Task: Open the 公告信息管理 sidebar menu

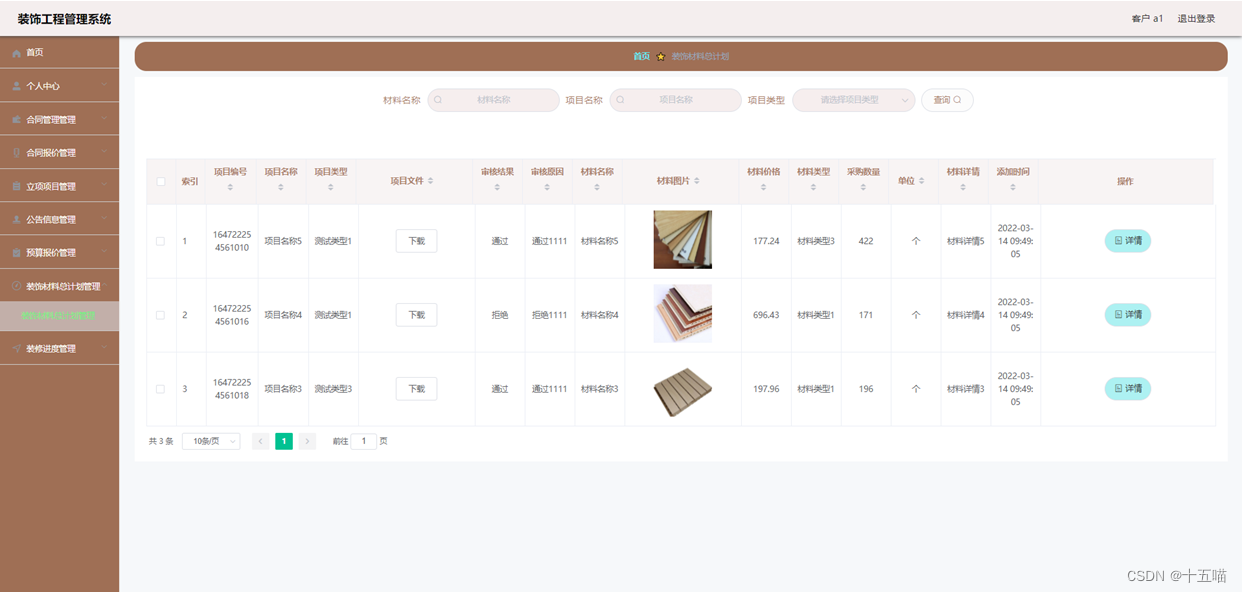Action: pyautogui.click(x=59, y=219)
